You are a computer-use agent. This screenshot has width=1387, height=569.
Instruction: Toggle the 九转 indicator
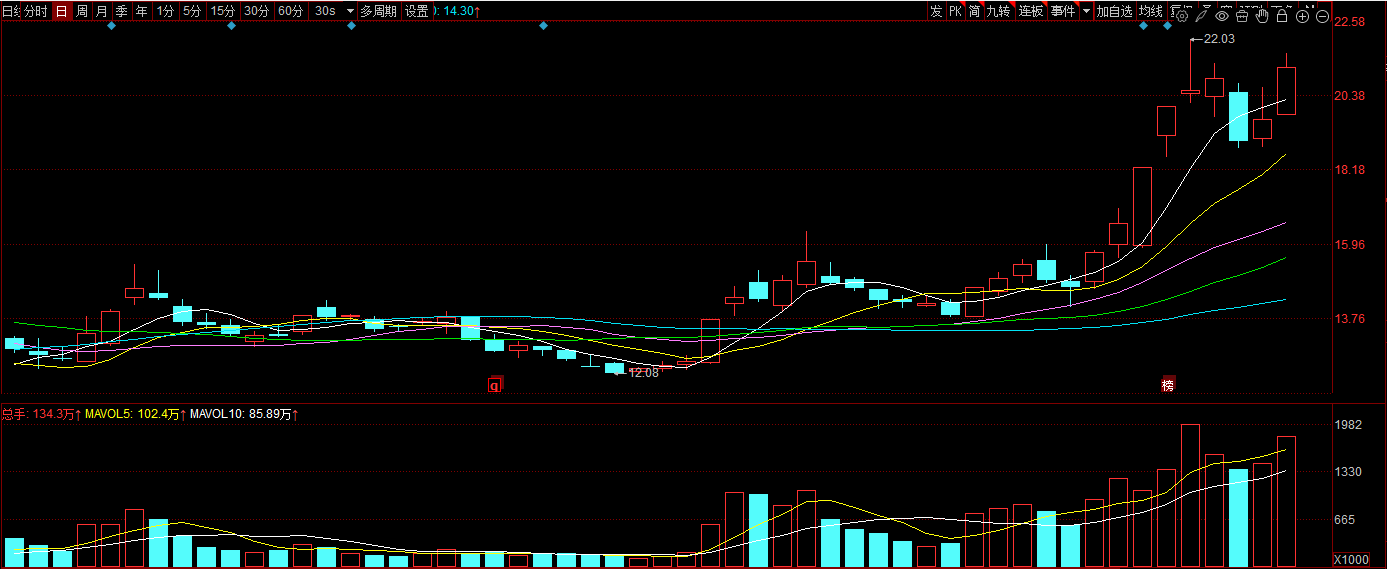998,11
